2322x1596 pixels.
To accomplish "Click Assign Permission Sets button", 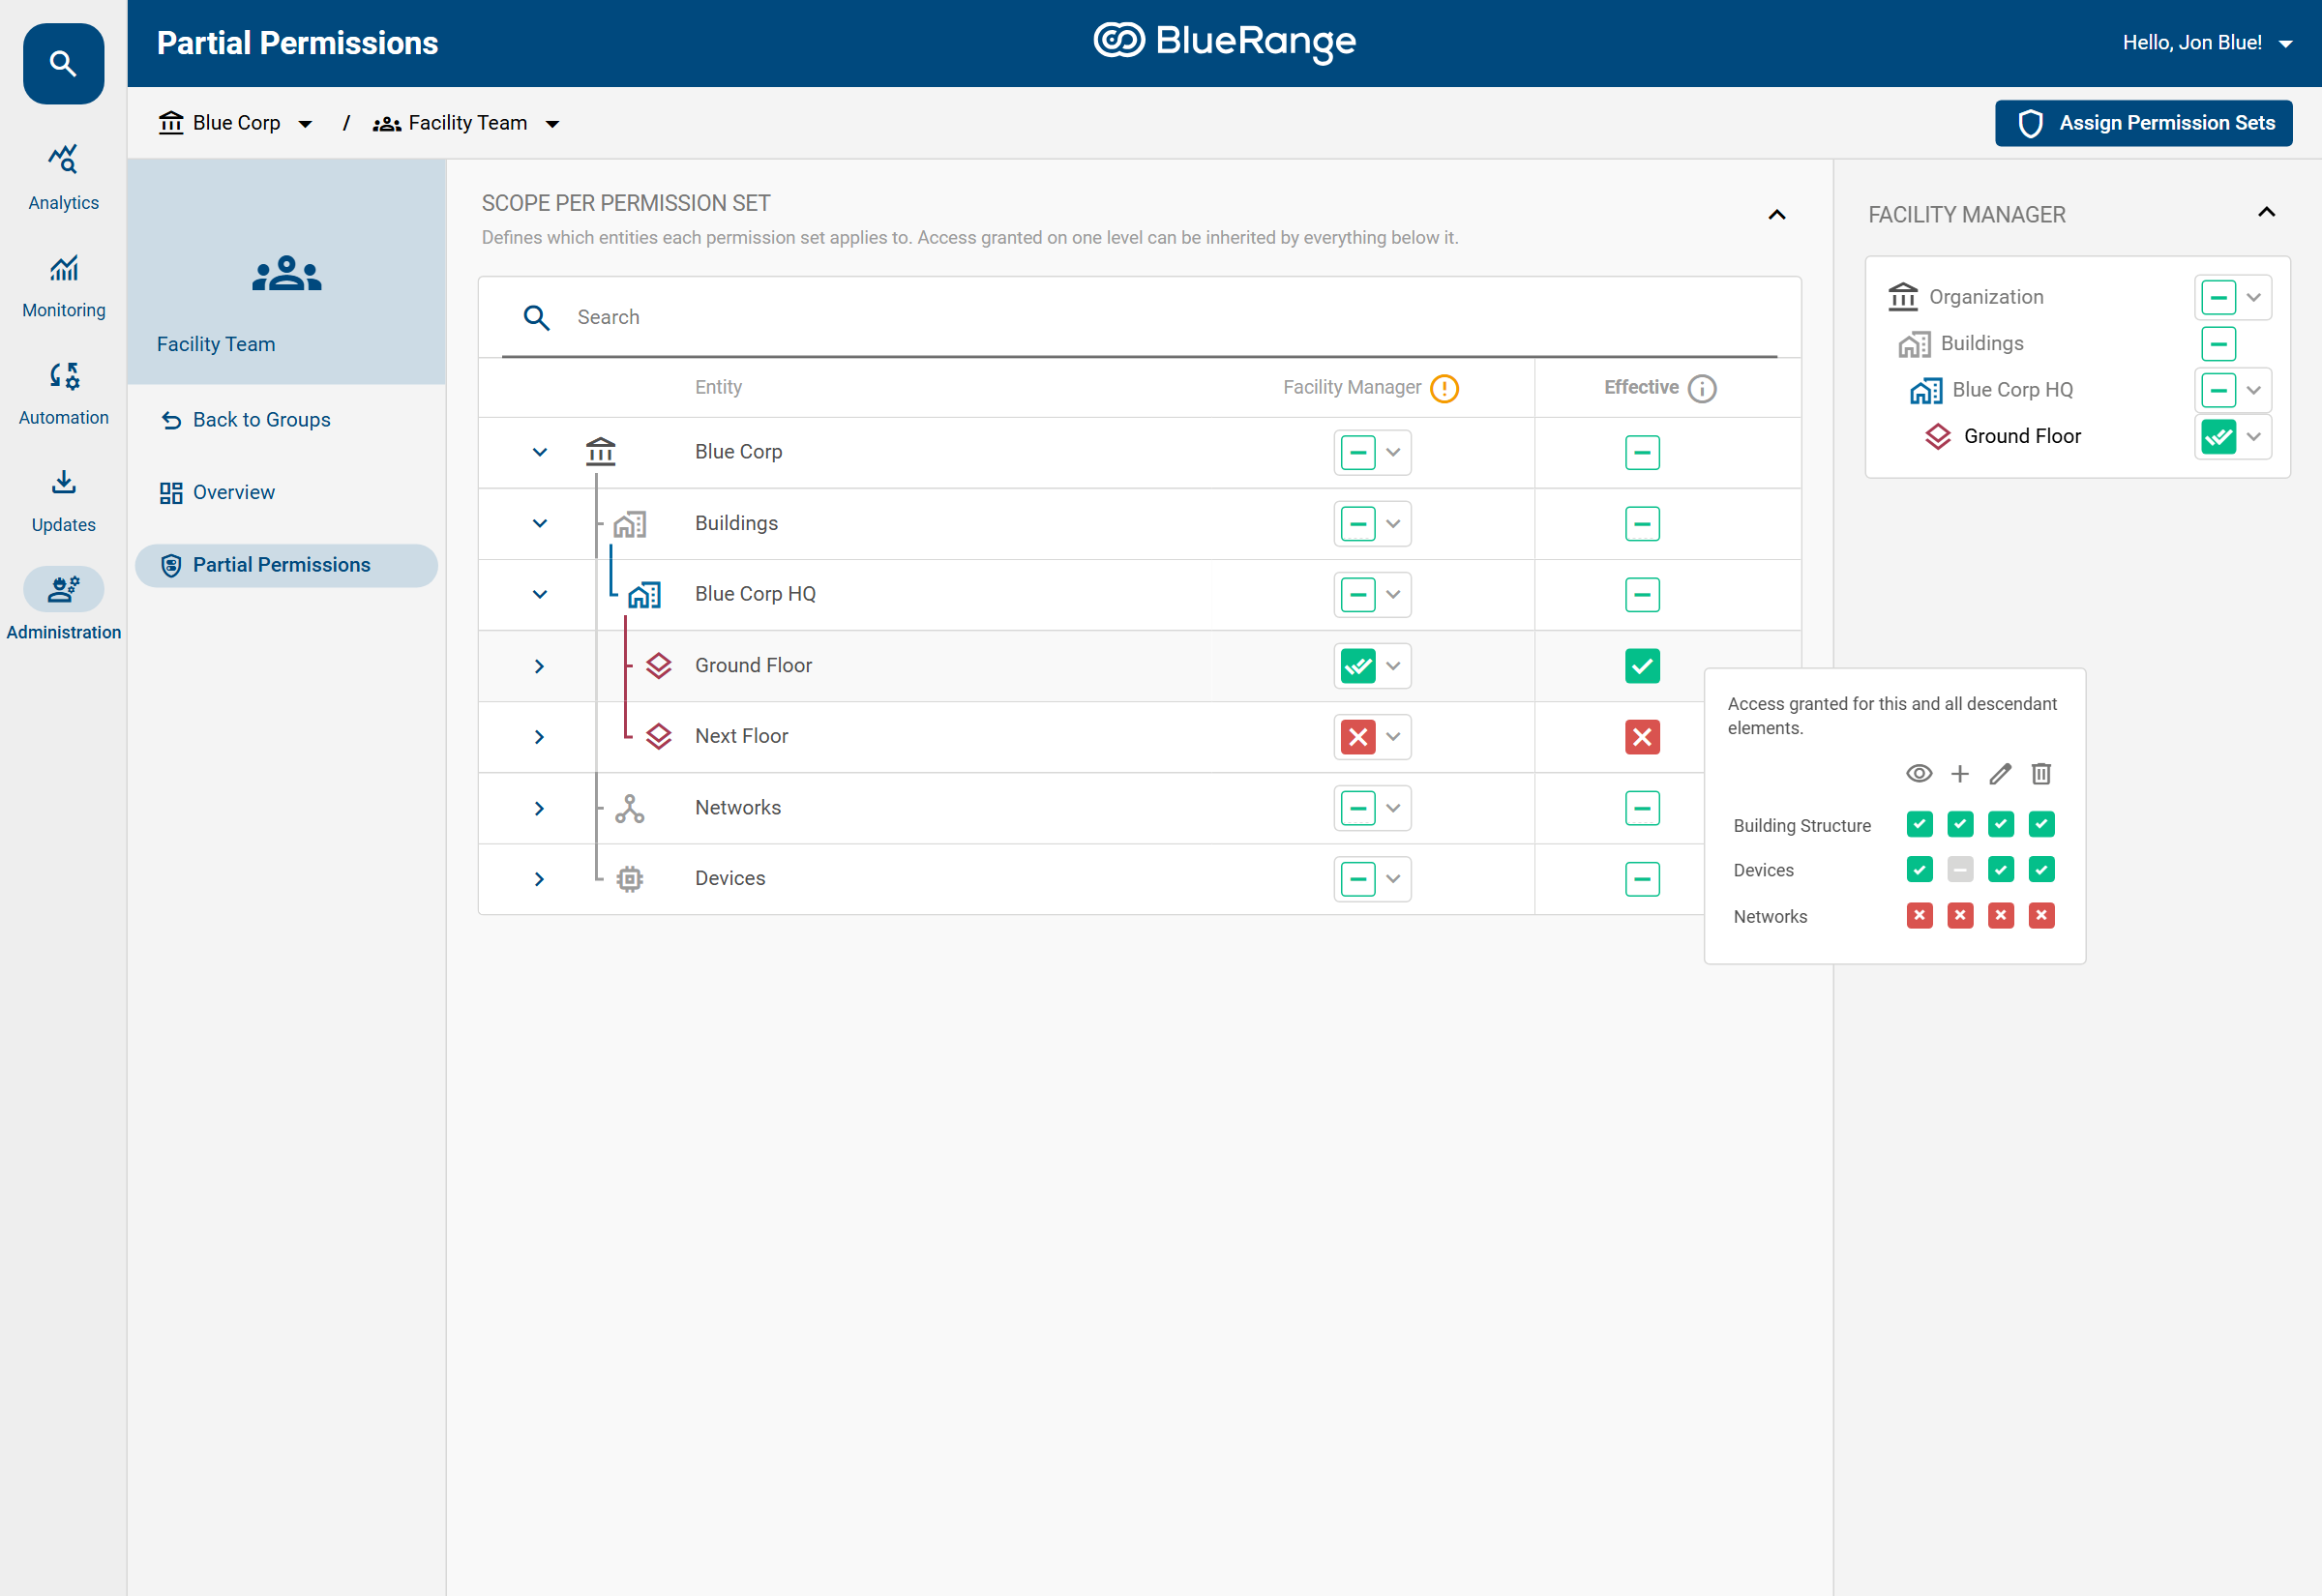I will coord(2144,123).
